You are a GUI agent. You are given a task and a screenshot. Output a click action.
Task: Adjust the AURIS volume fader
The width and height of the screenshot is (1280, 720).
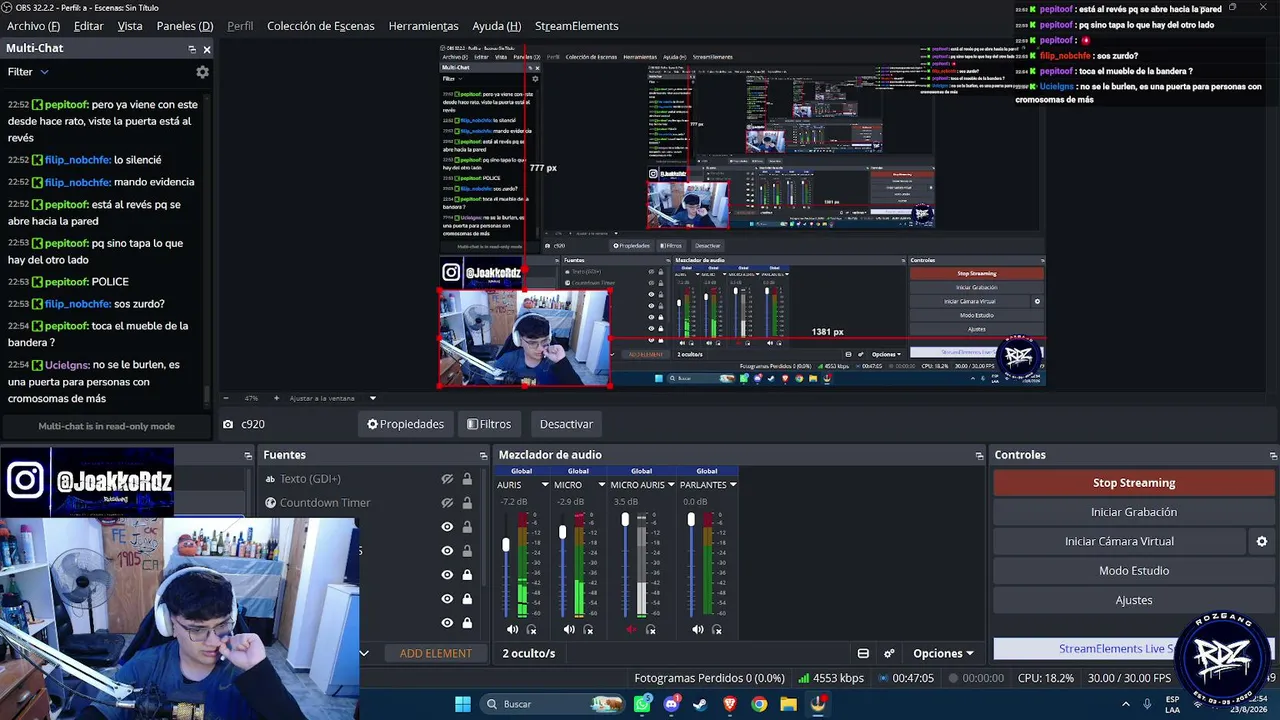coord(506,545)
